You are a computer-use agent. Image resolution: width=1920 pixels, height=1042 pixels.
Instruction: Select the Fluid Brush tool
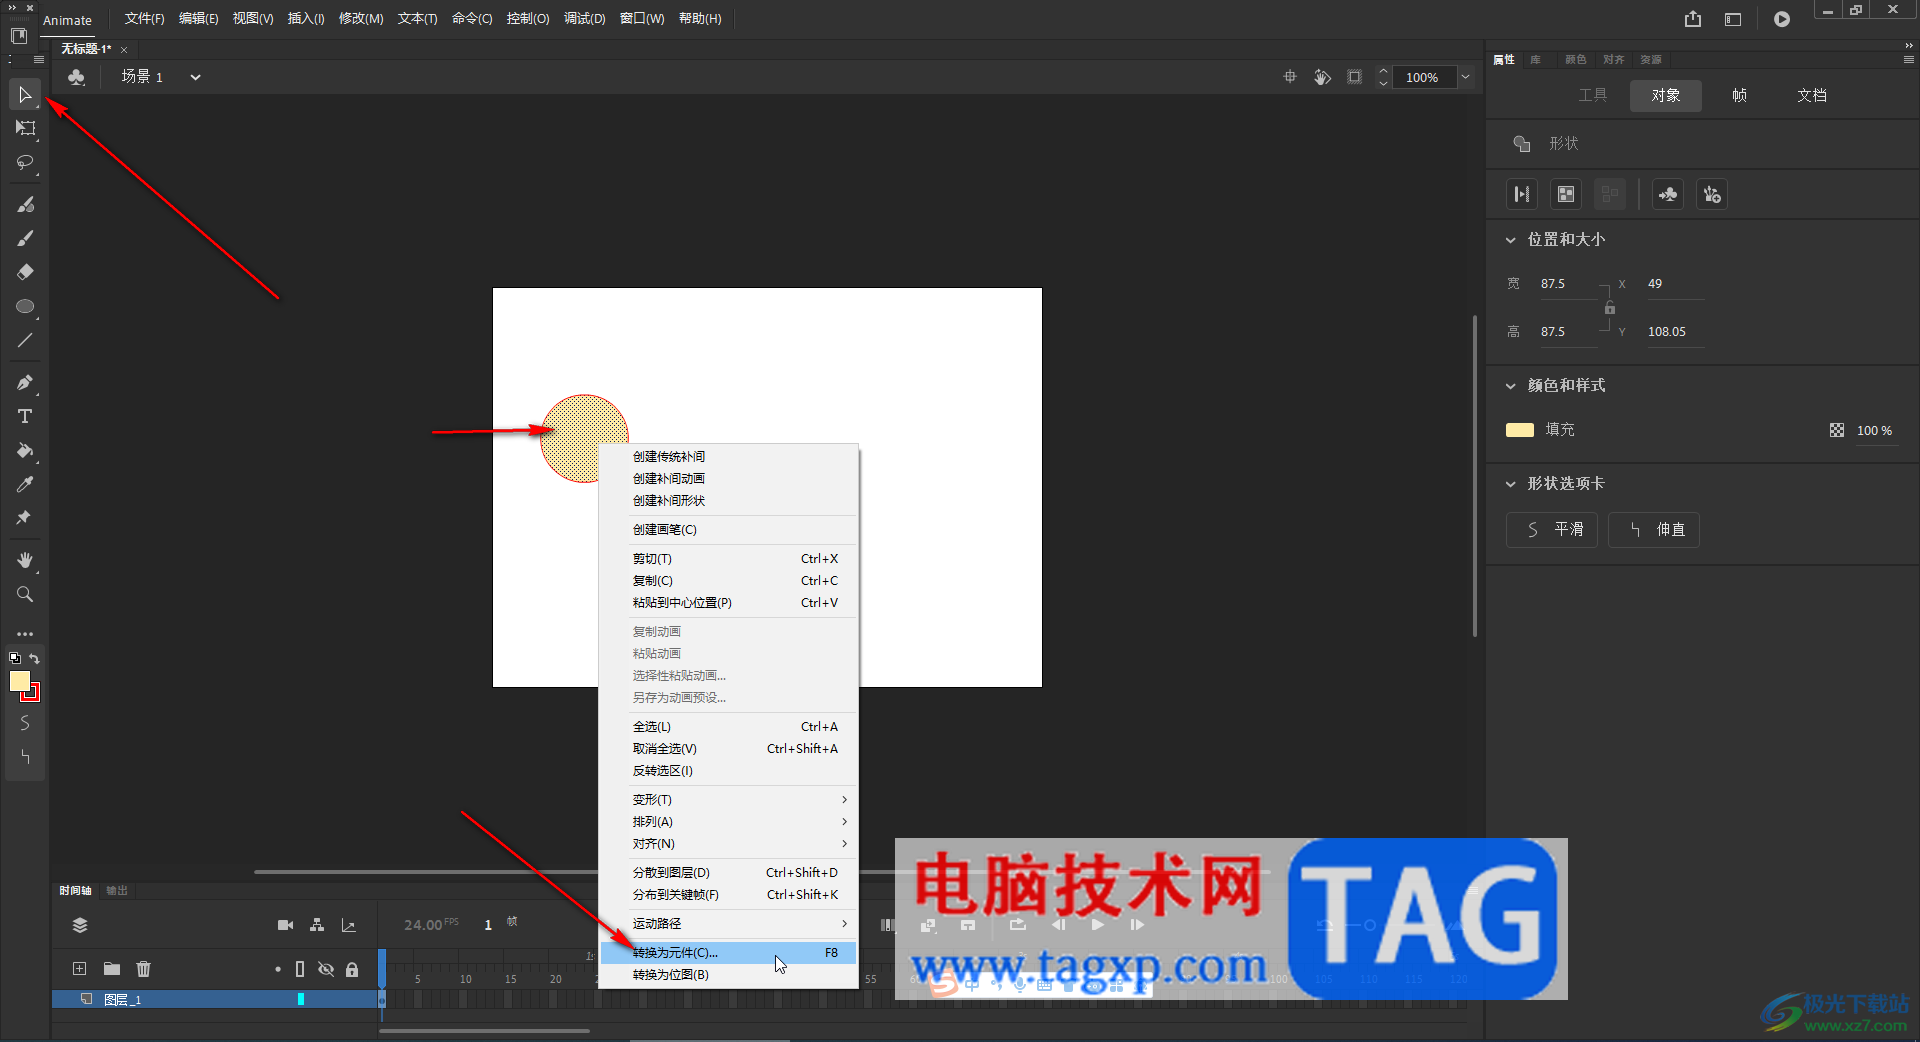(25, 204)
